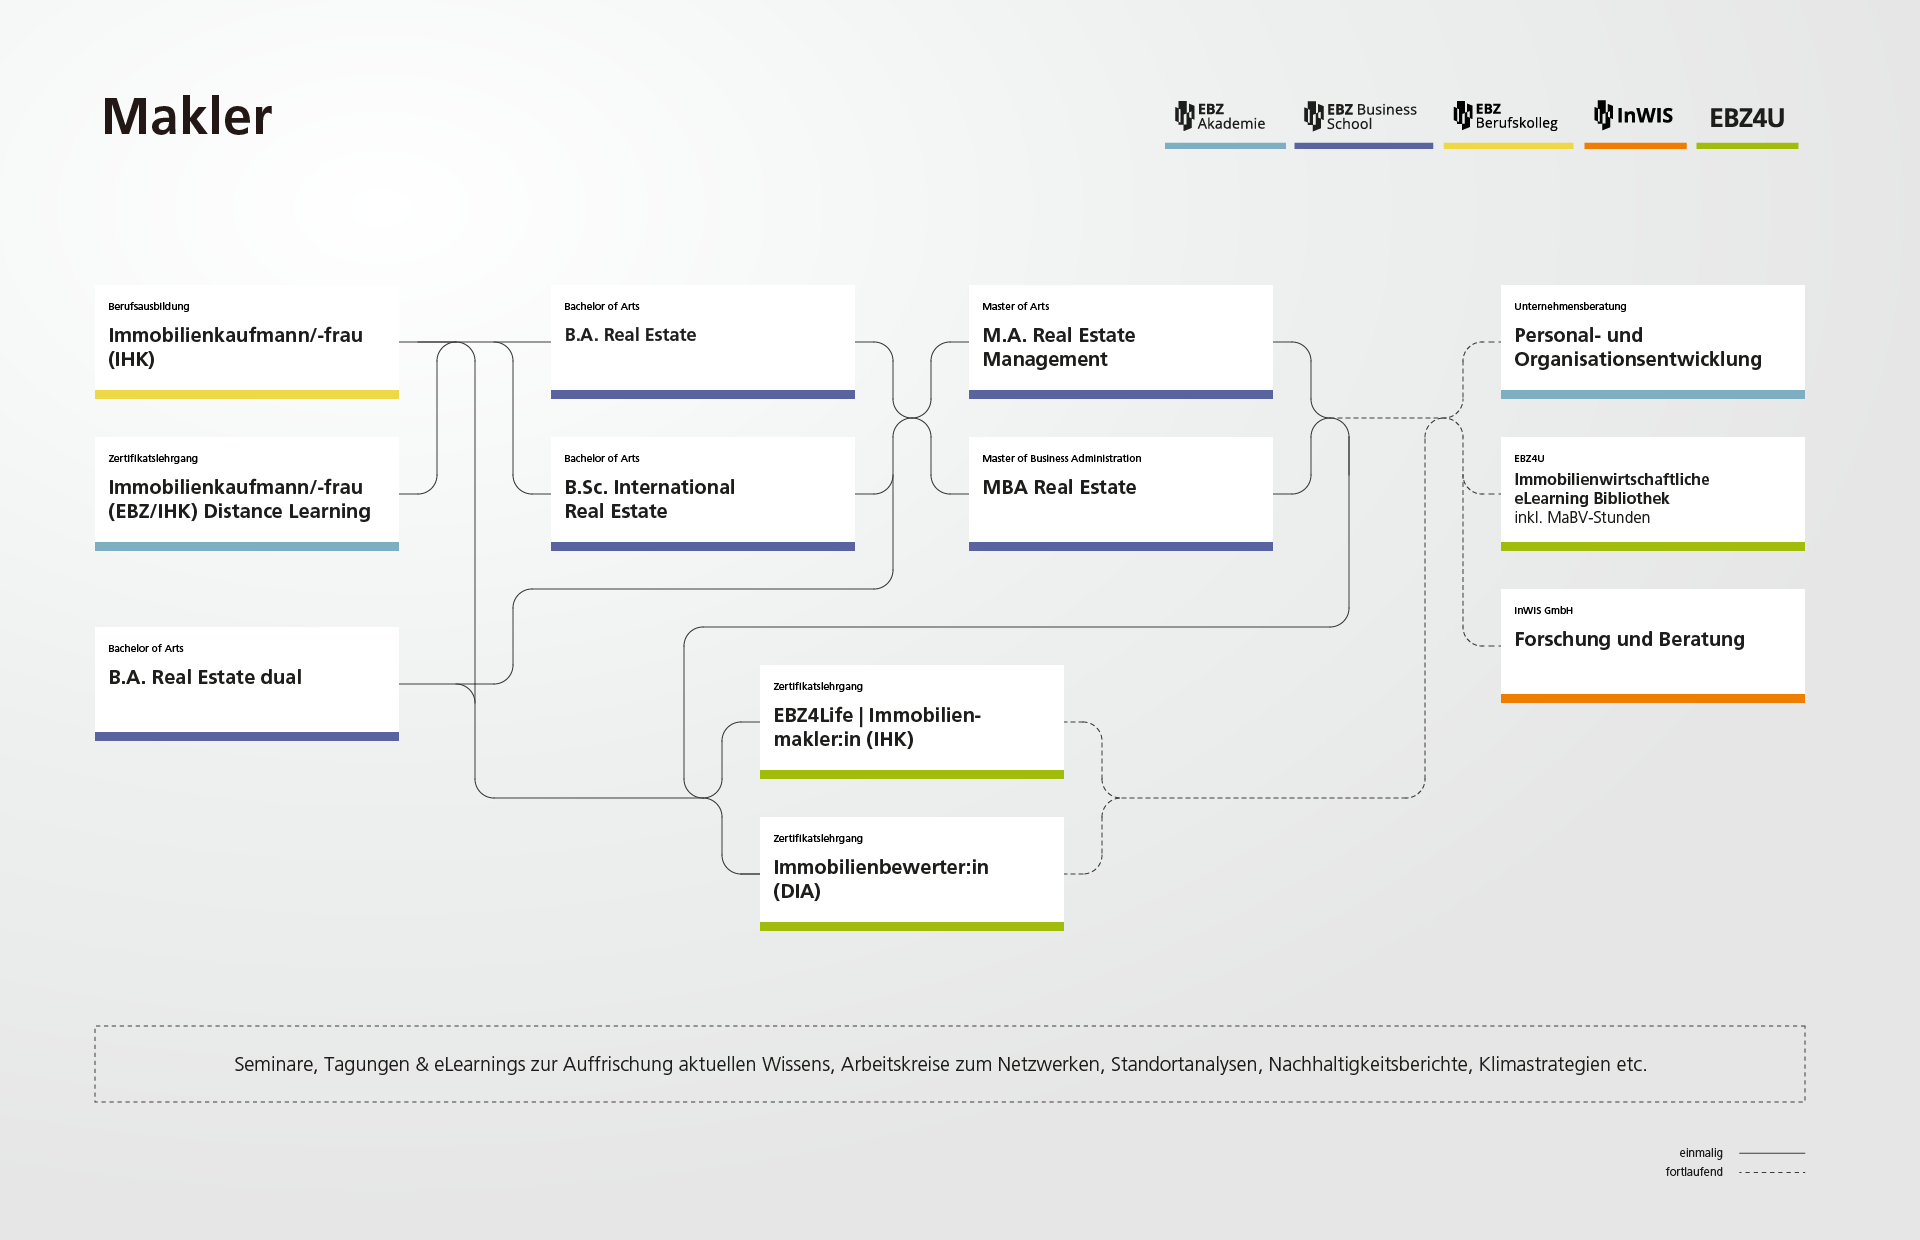The image size is (1920, 1240).
Task: Click the Unternehmensberatung category label
Action: click(x=1570, y=306)
